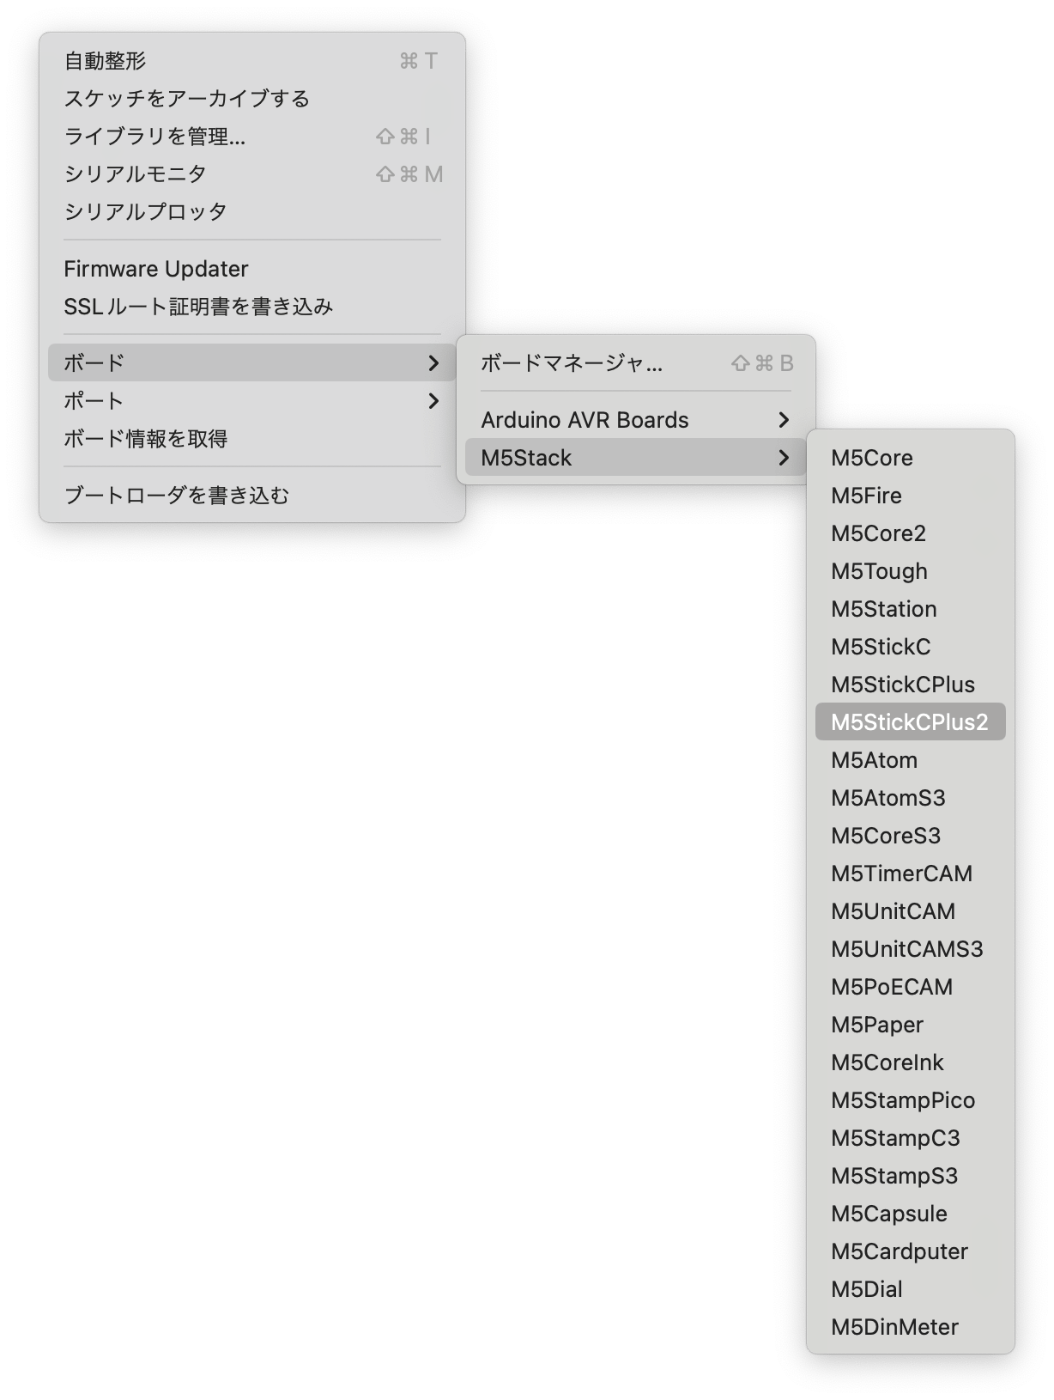Select M5UnitCAMS3 board
1054x1400 pixels.
click(x=910, y=949)
